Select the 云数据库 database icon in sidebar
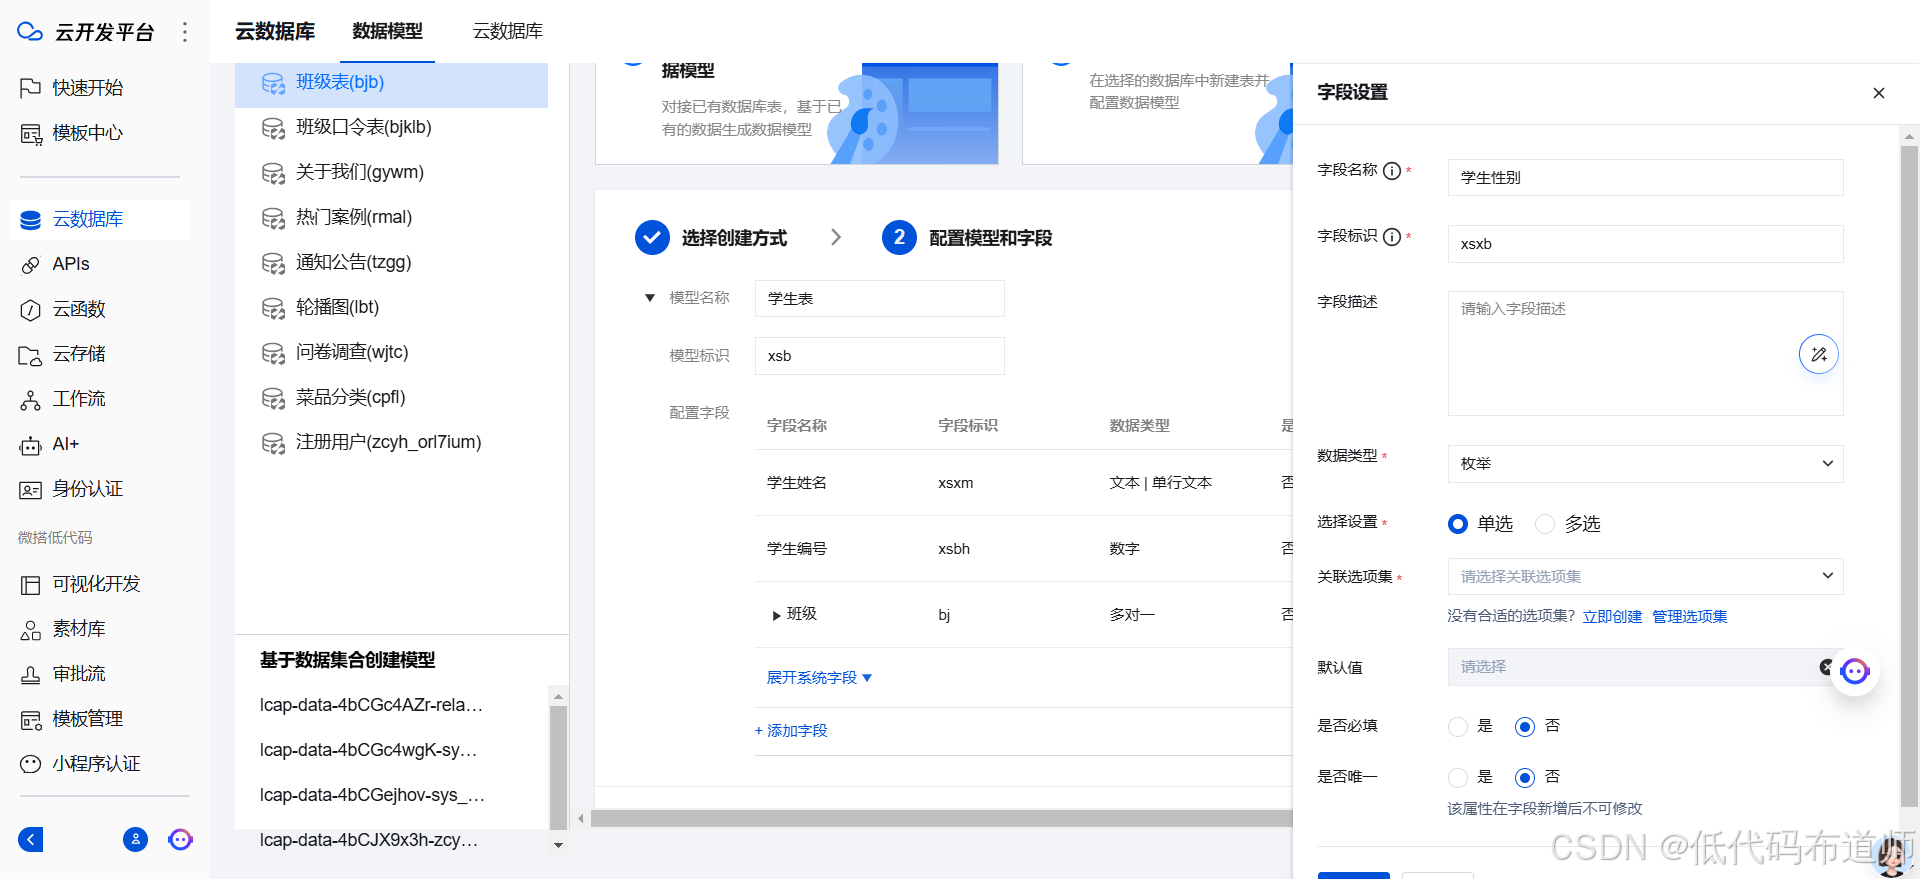 (x=30, y=219)
